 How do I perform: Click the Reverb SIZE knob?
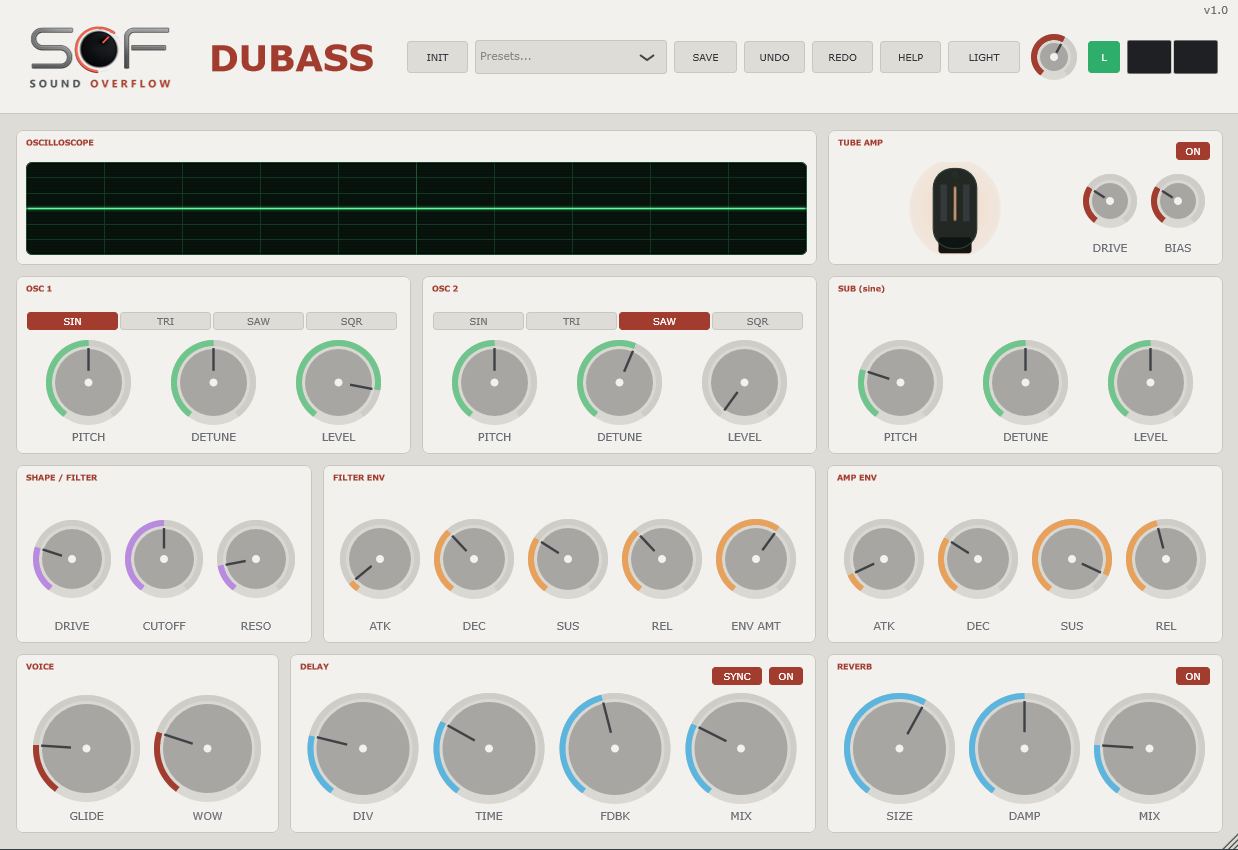pos(899,748)
